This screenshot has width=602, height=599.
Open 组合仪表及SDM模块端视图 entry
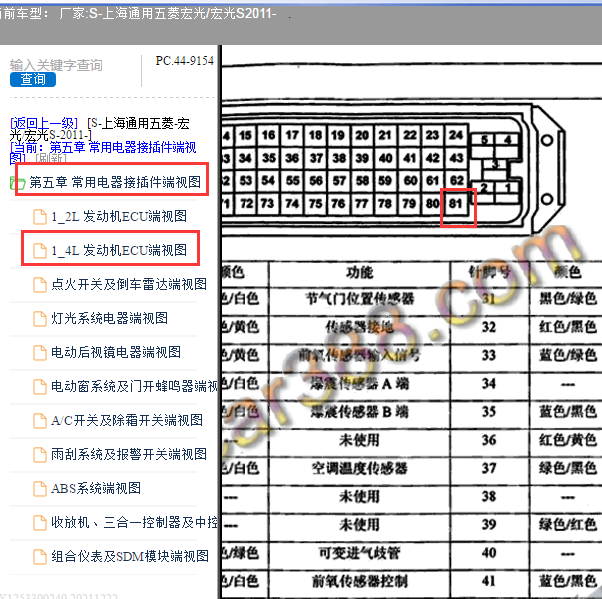click(x=130, y=556)
